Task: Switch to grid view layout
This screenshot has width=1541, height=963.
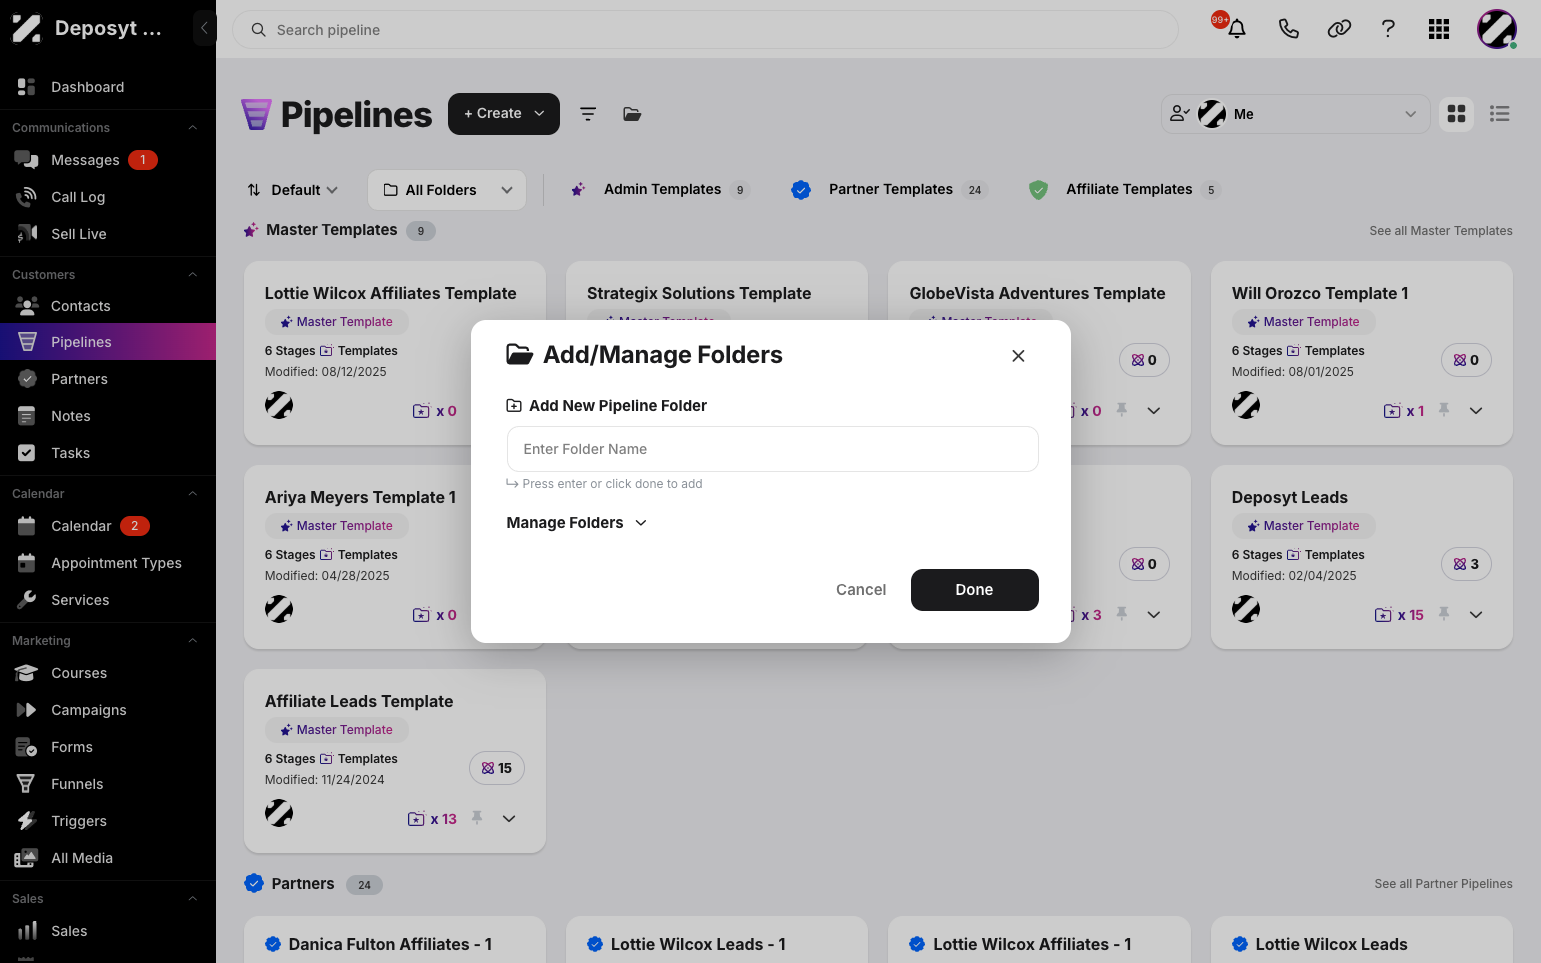Action: coord(1457,114)
